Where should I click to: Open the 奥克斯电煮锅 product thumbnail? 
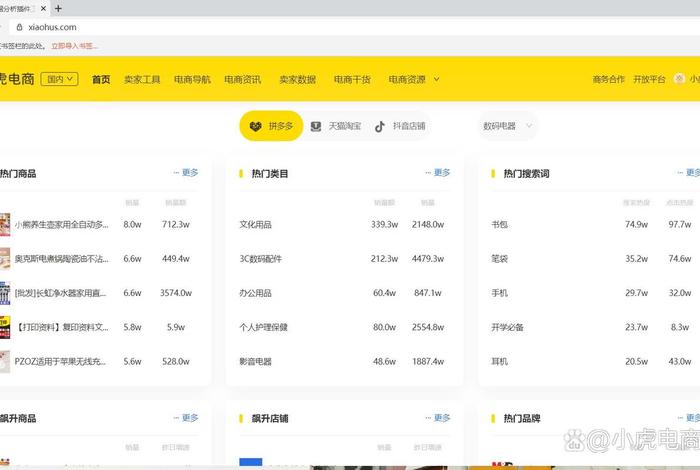click(x=4, y=259)
